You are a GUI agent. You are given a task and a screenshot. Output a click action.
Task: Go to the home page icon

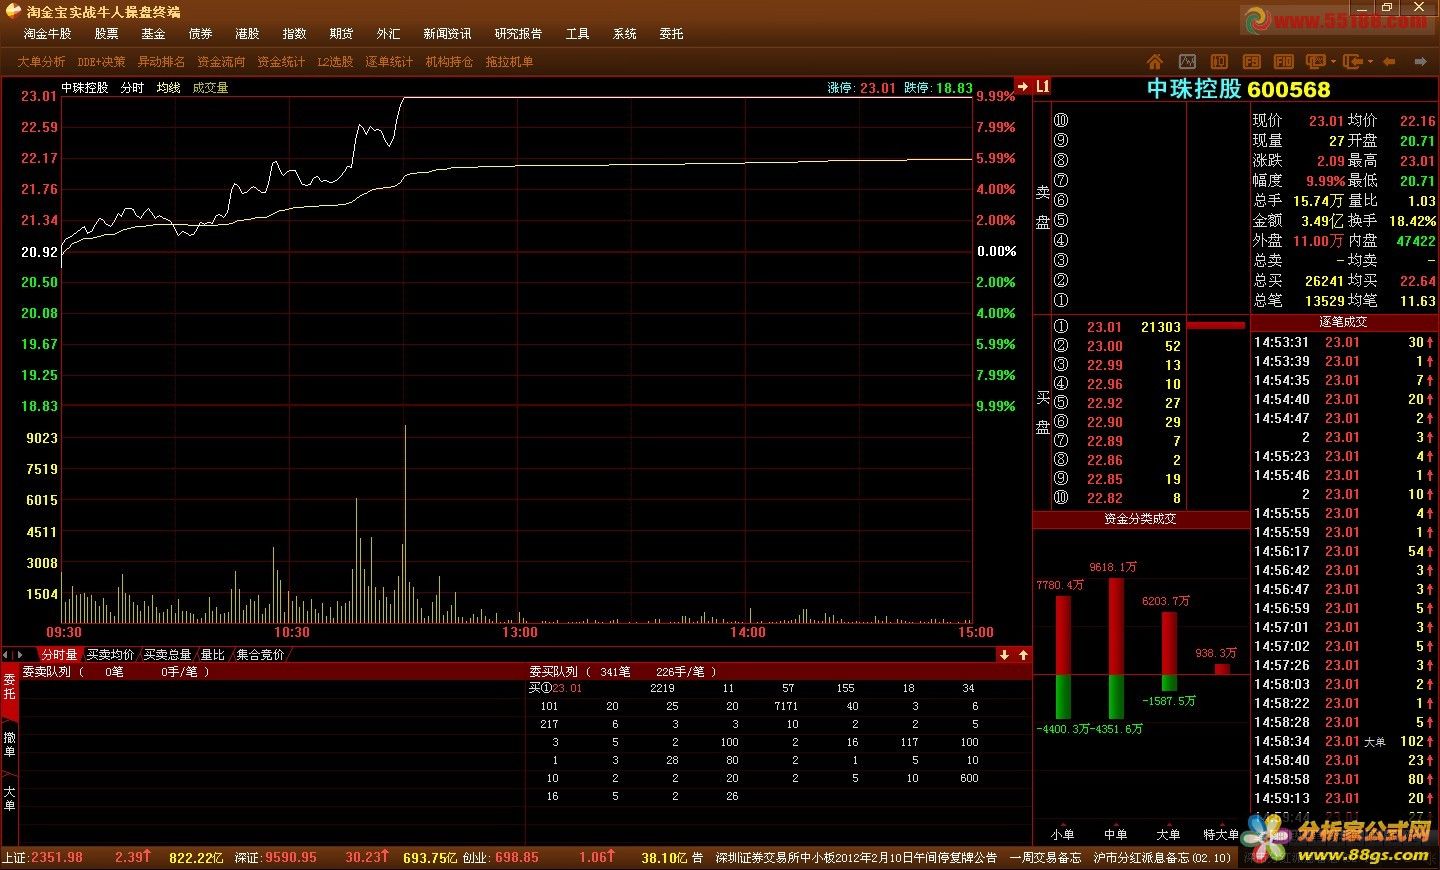[x=1155, y=62]
